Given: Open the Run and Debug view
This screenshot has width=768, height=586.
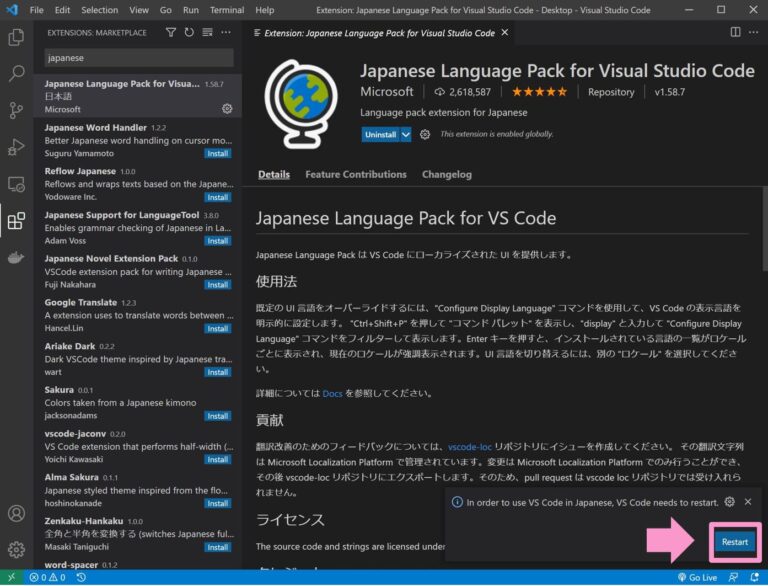Looking at the screenshot, I should [16, 147].
